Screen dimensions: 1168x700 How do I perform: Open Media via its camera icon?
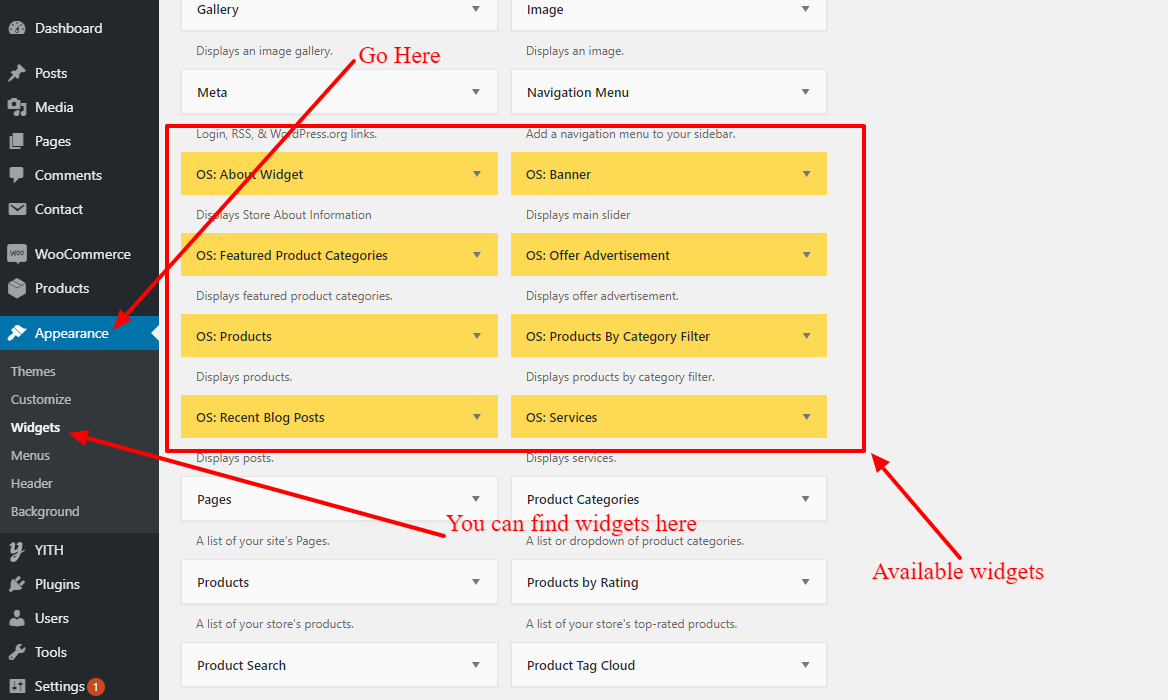(17, 107)
